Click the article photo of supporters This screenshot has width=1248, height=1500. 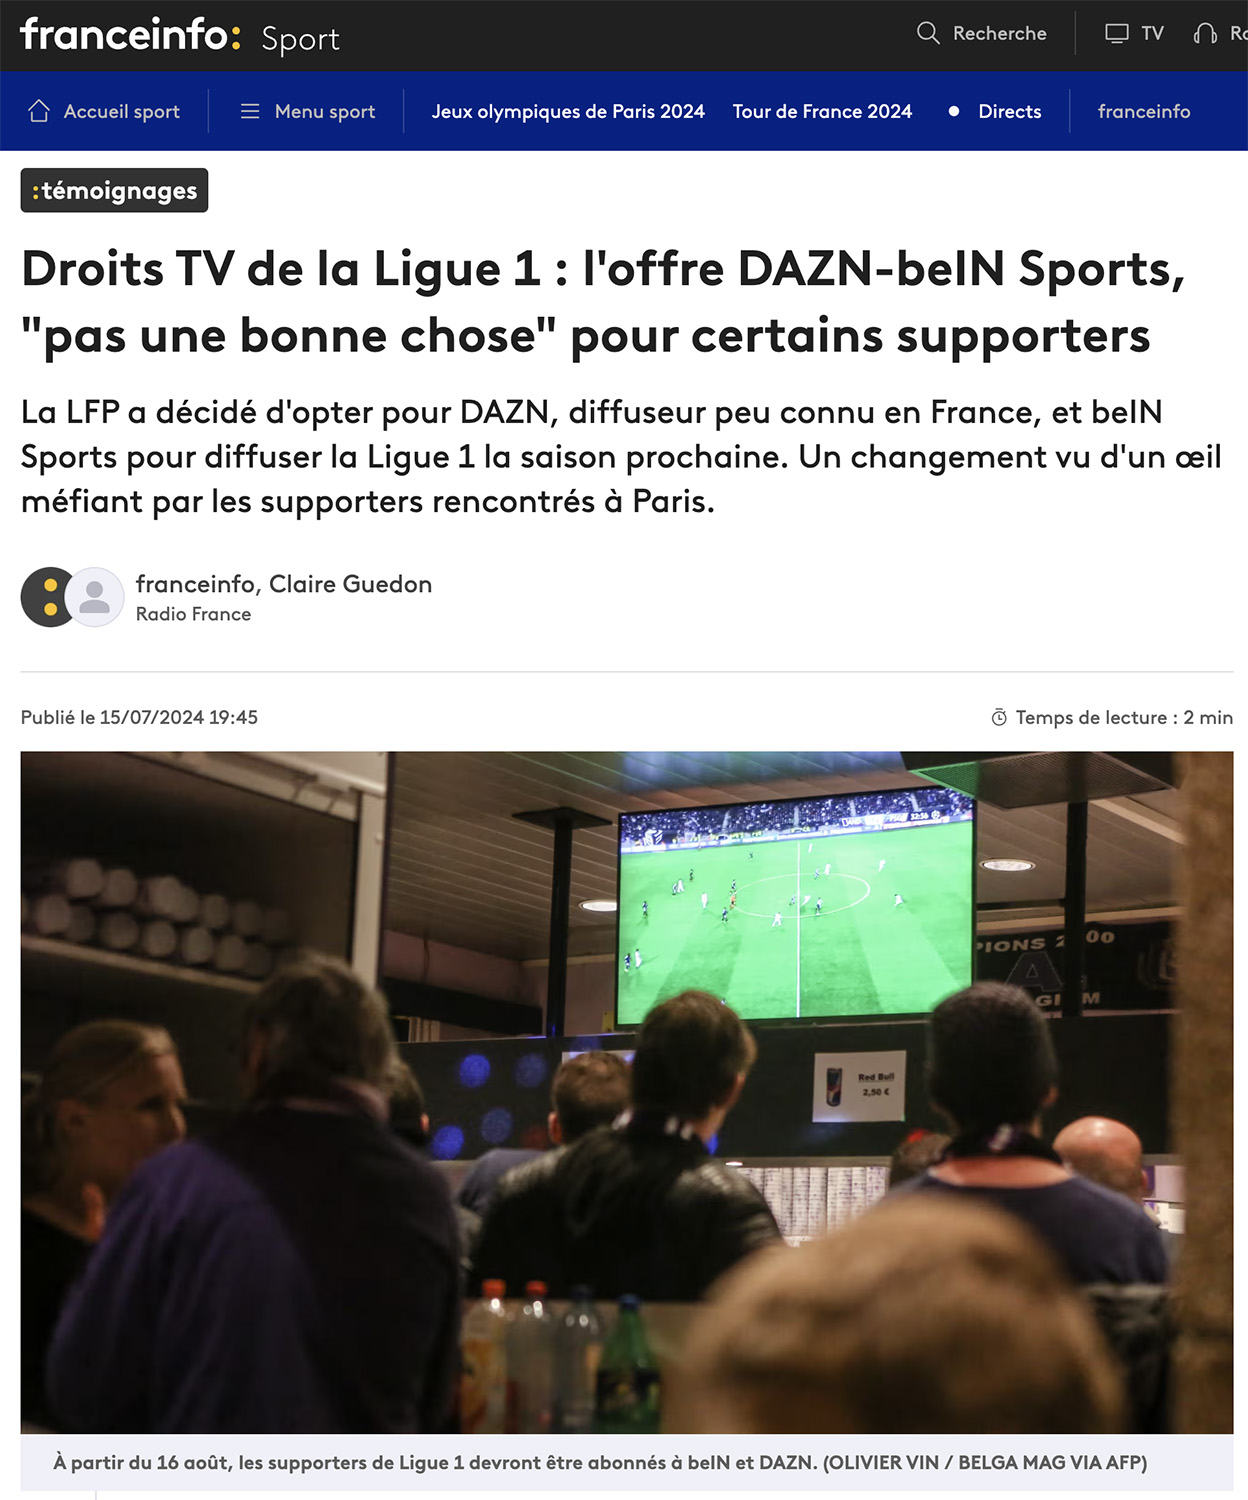(x=627, y=1092)
